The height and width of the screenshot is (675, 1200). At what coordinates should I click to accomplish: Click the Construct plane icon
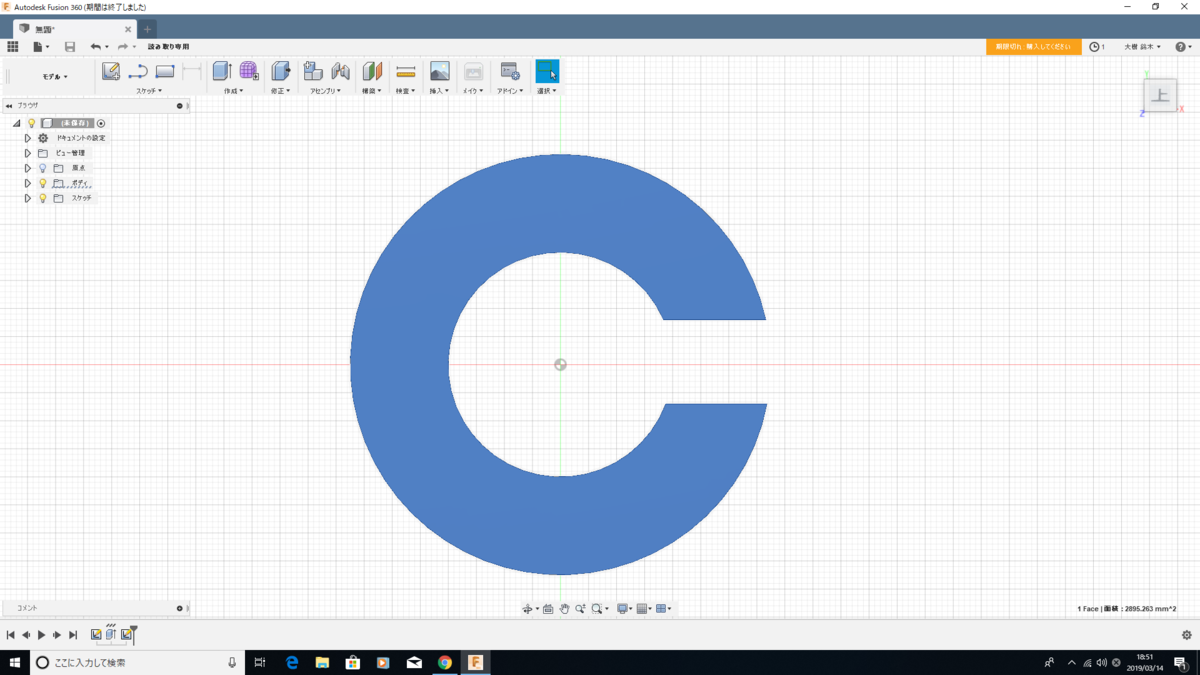click(372, 71)
